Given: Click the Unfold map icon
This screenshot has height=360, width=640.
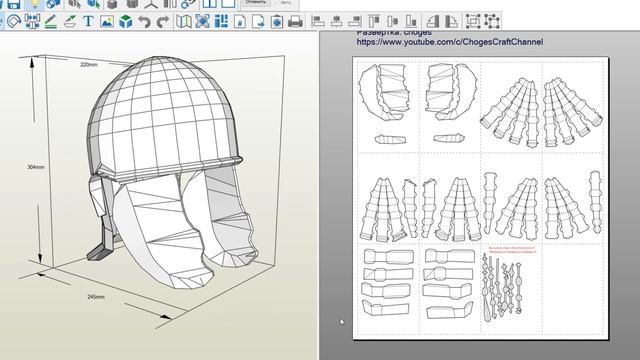Looking at the screenshot, I should point(184,21).
